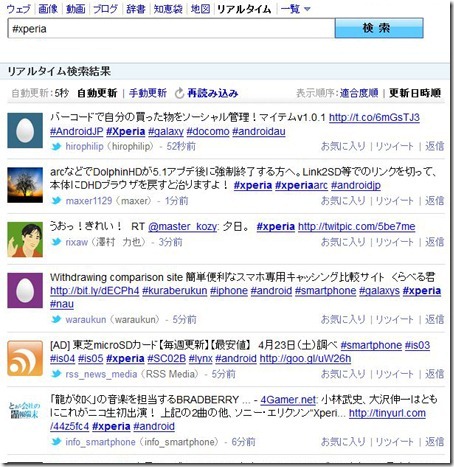
Task: Retweet maxer1129's tweet via リツイート
Action: pos(394,201)
